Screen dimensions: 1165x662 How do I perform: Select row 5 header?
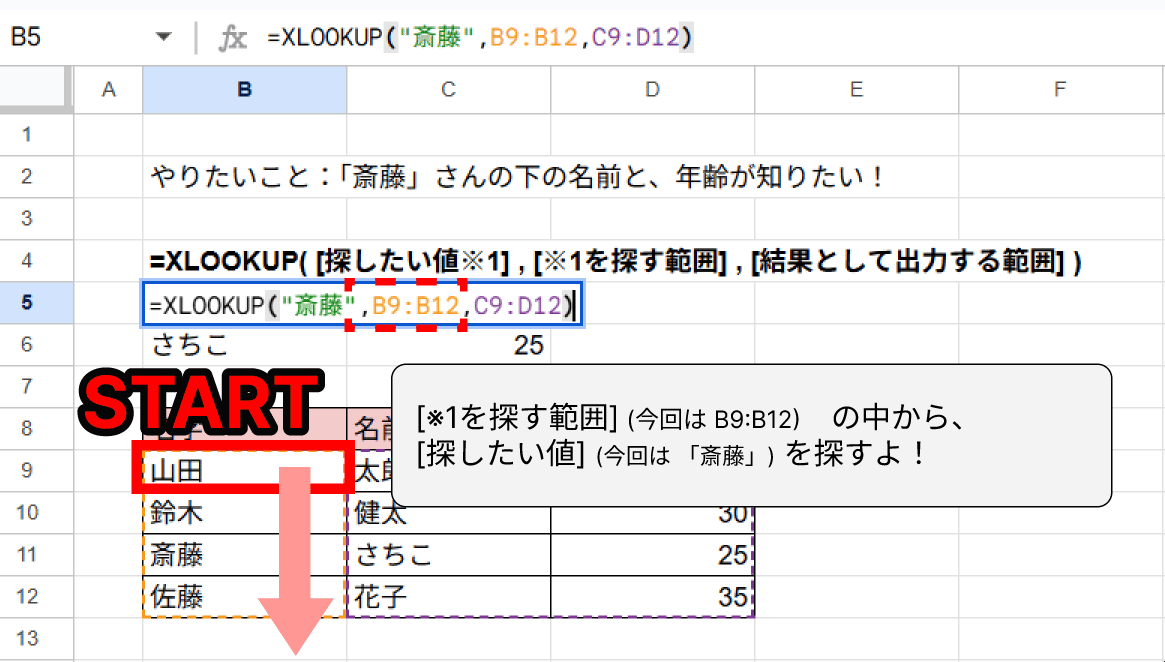coord(27,303)
